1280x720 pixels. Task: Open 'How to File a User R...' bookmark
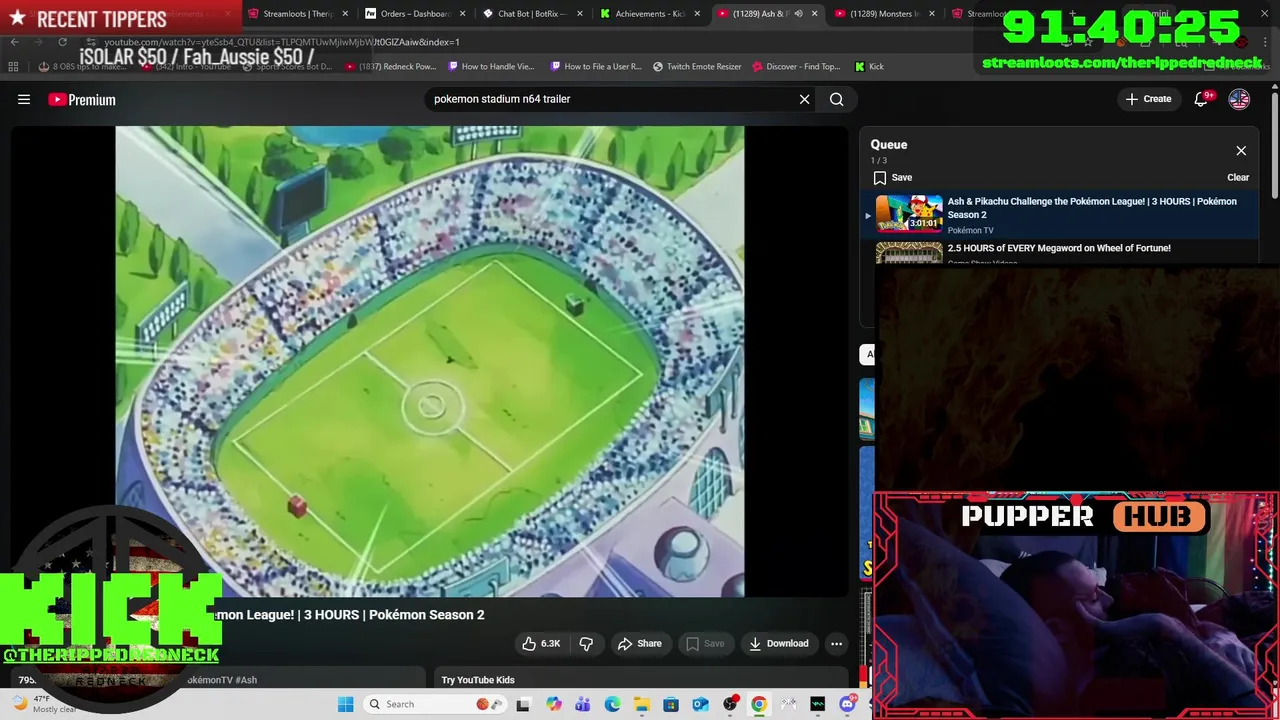click(596, 67)
